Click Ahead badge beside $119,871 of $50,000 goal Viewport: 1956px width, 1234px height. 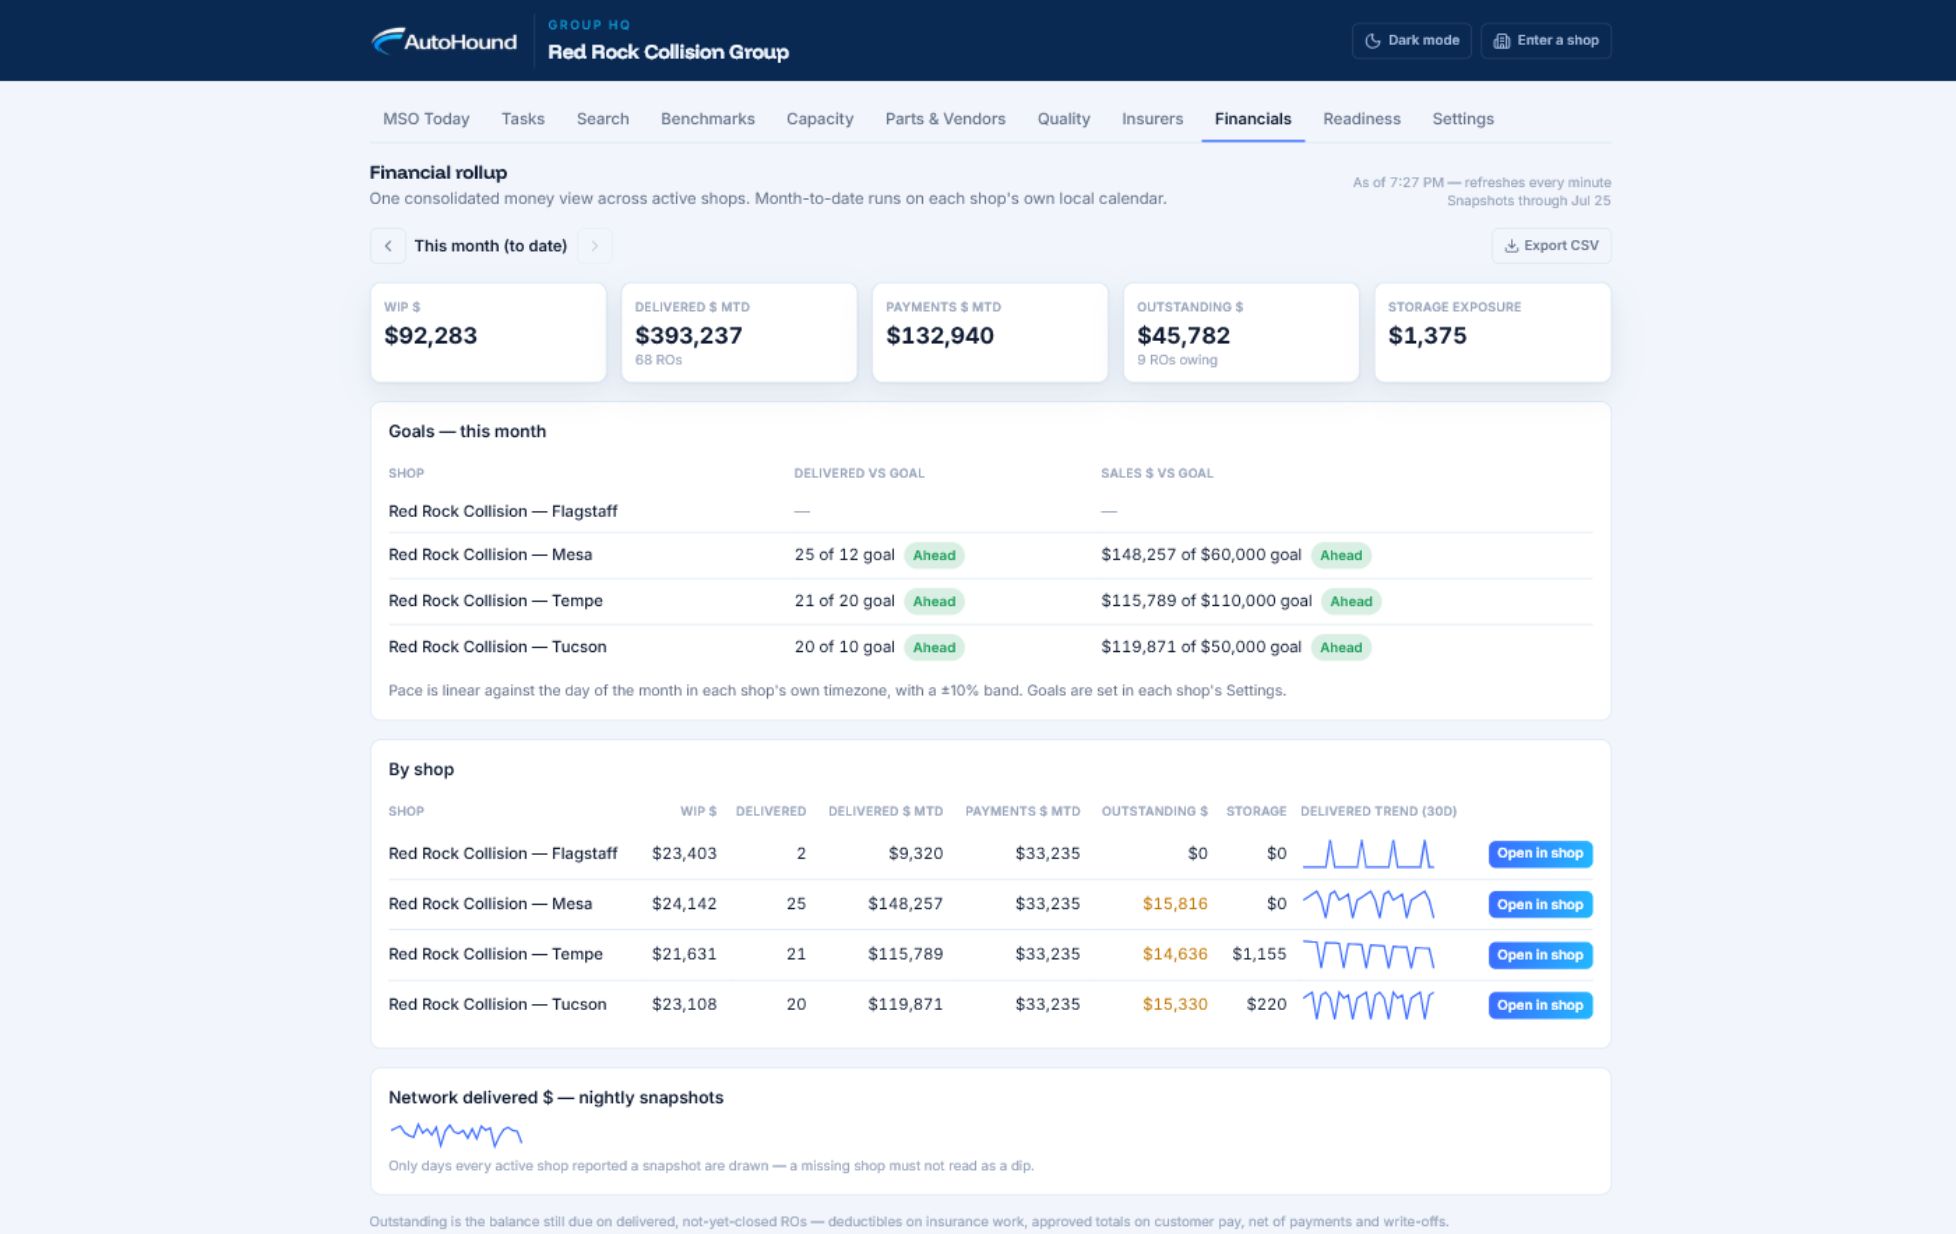tap(1341, 648)
